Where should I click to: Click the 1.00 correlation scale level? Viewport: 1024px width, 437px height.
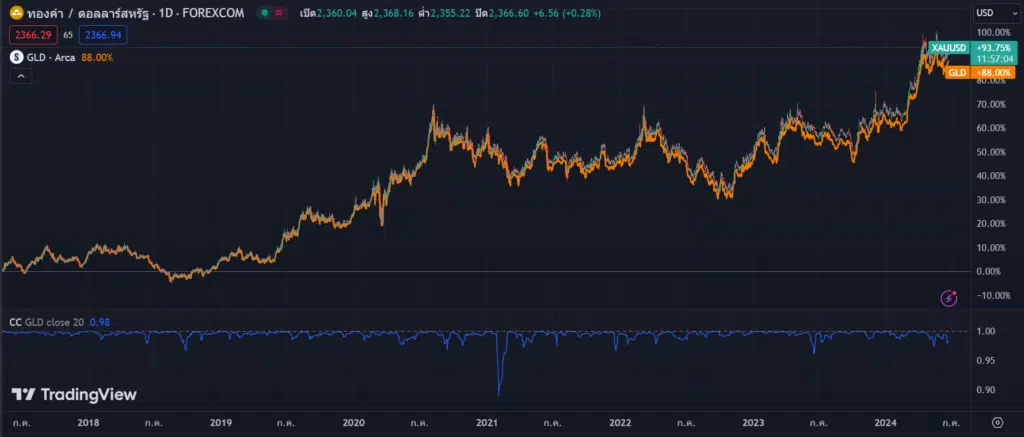[x=986, y=331]
